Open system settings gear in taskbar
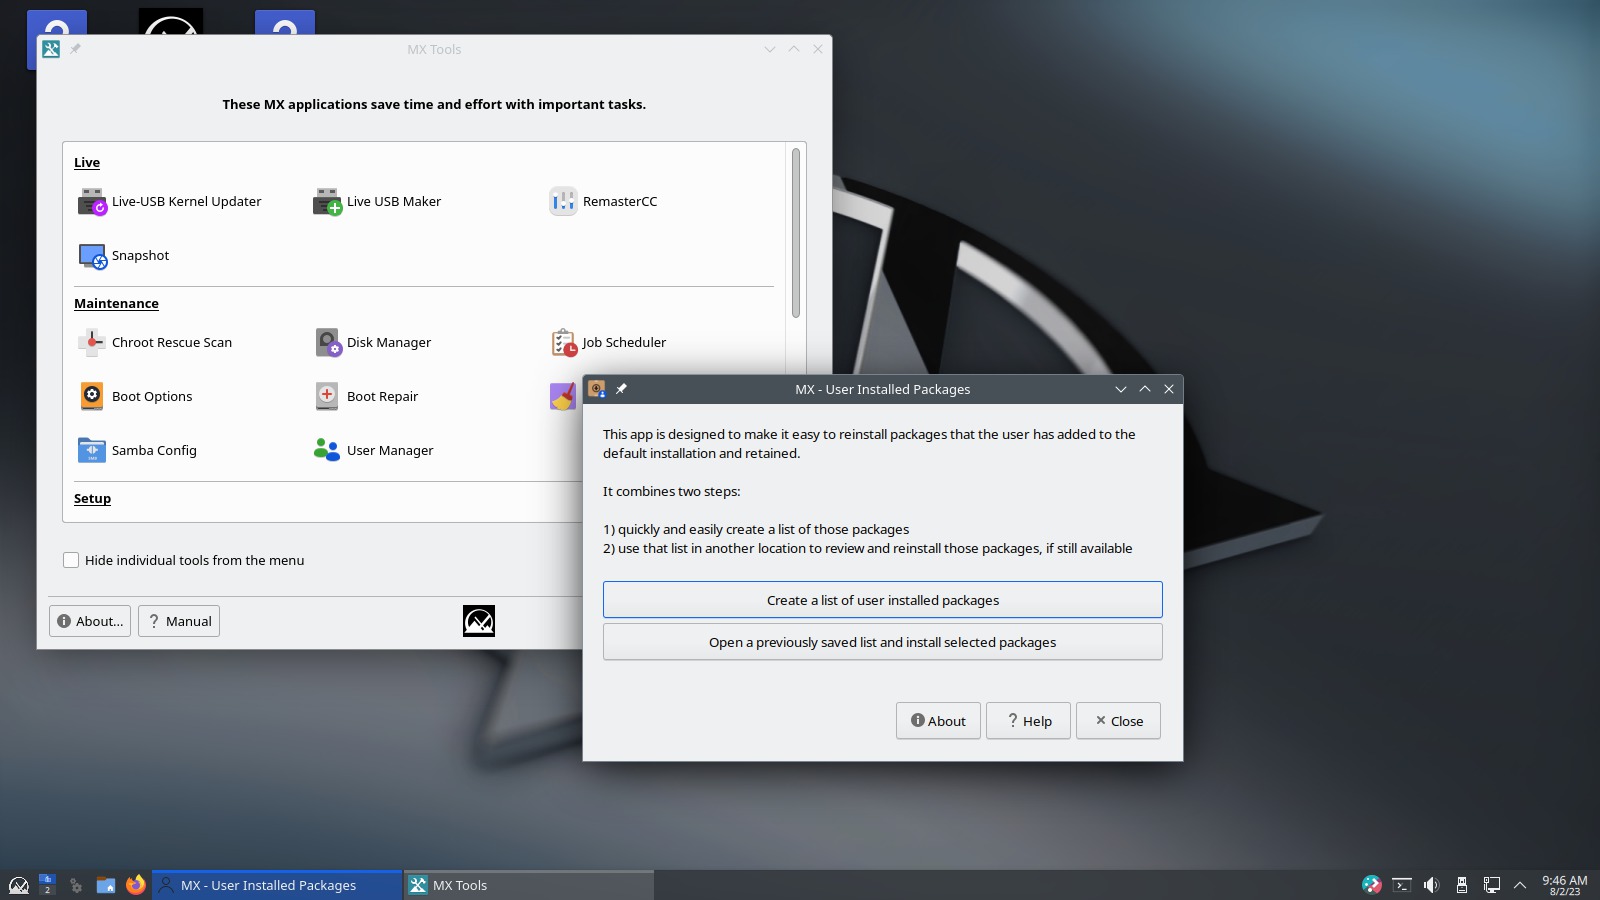The image size is (1600, 900). click(76, 885)
